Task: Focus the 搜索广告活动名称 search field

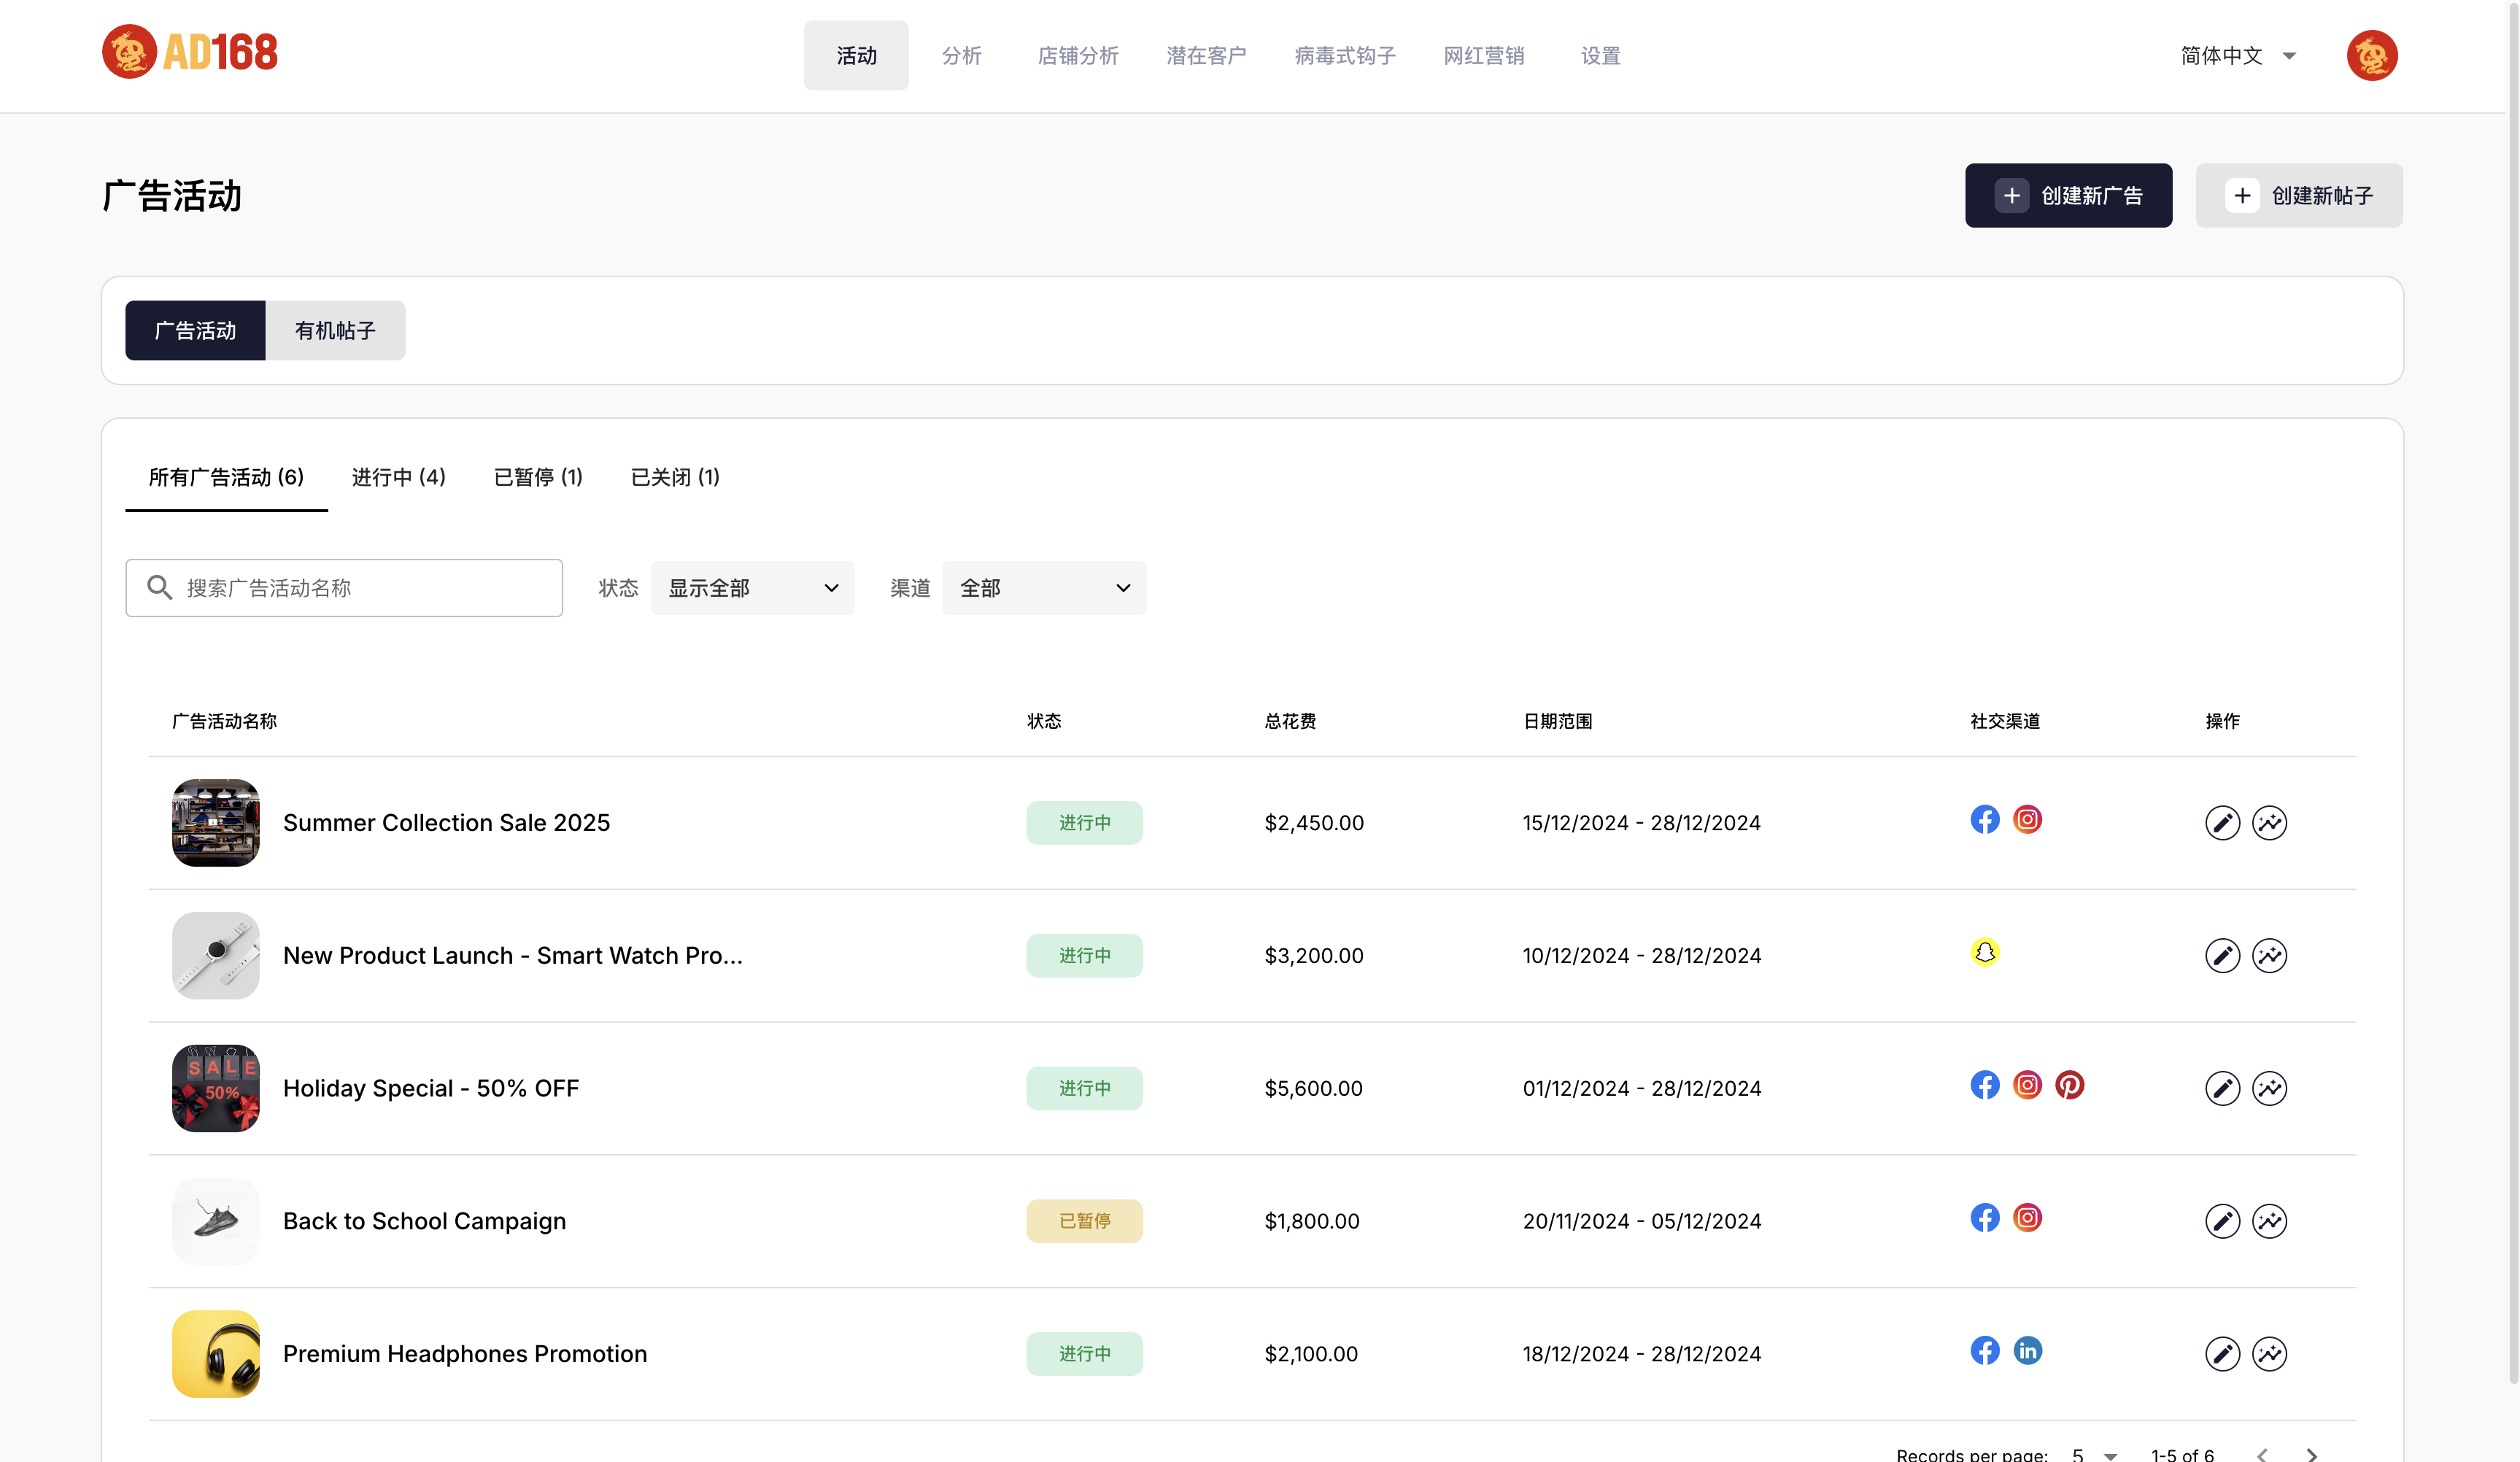Action: (344, 588)
